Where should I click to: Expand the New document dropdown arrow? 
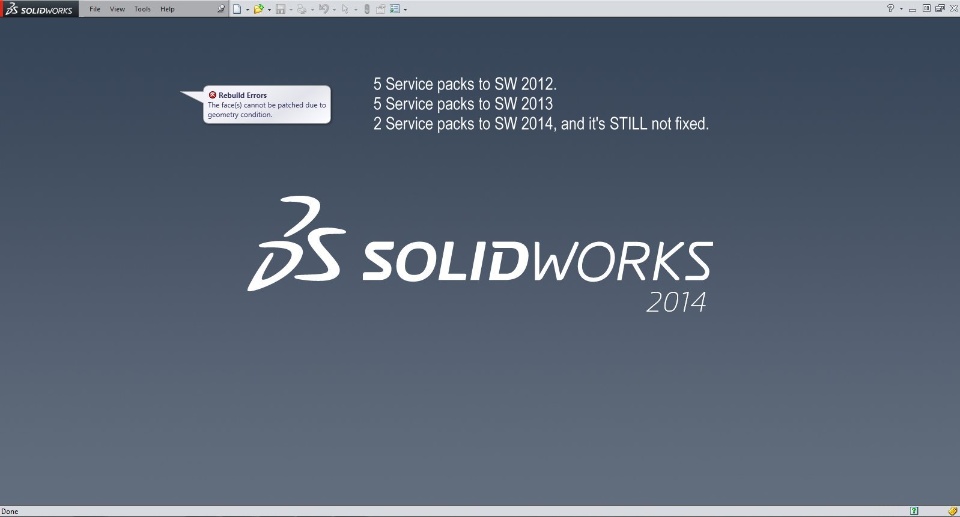pyautogui.click(x=247, y=10)
